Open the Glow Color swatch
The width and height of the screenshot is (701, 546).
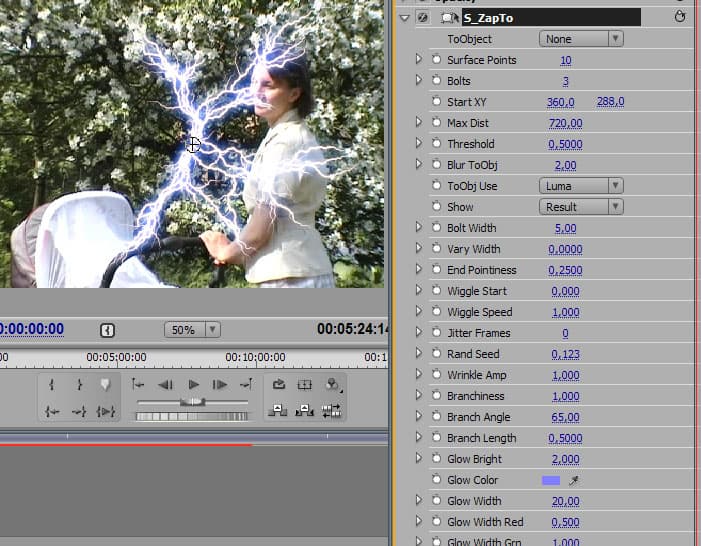pos(551,480)
